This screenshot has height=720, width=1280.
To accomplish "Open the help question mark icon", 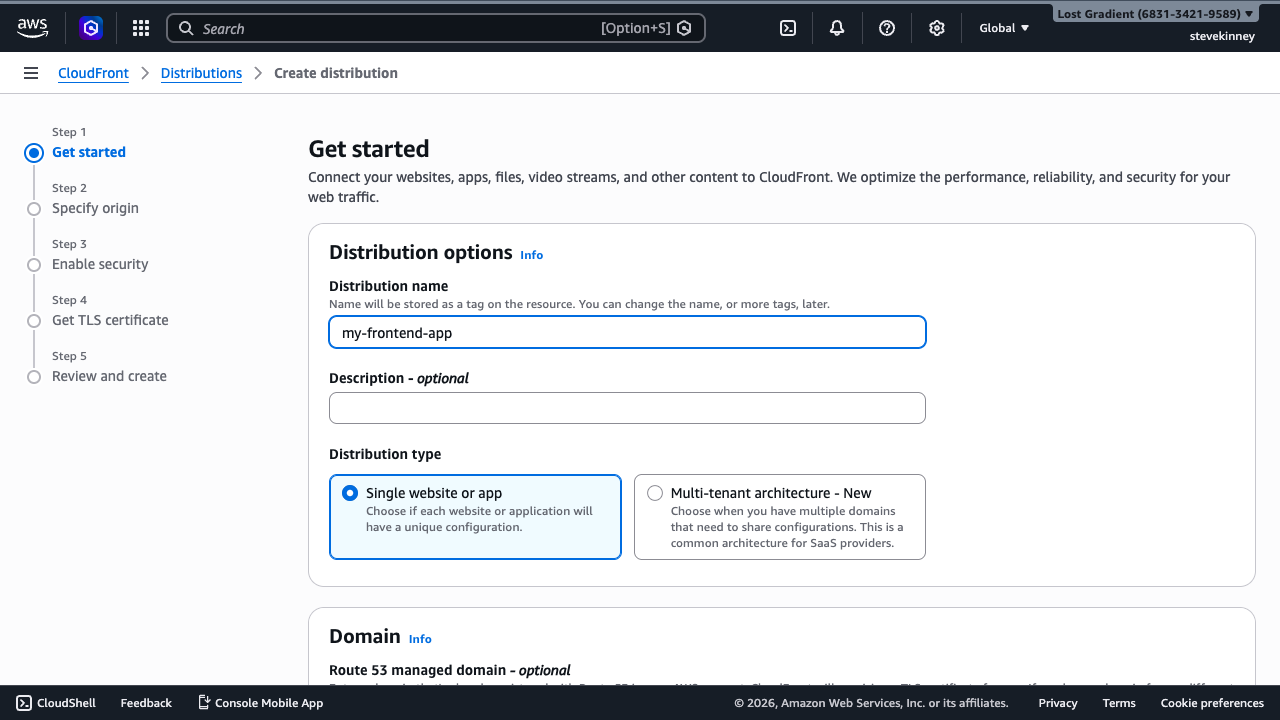I will coord(887,28).
